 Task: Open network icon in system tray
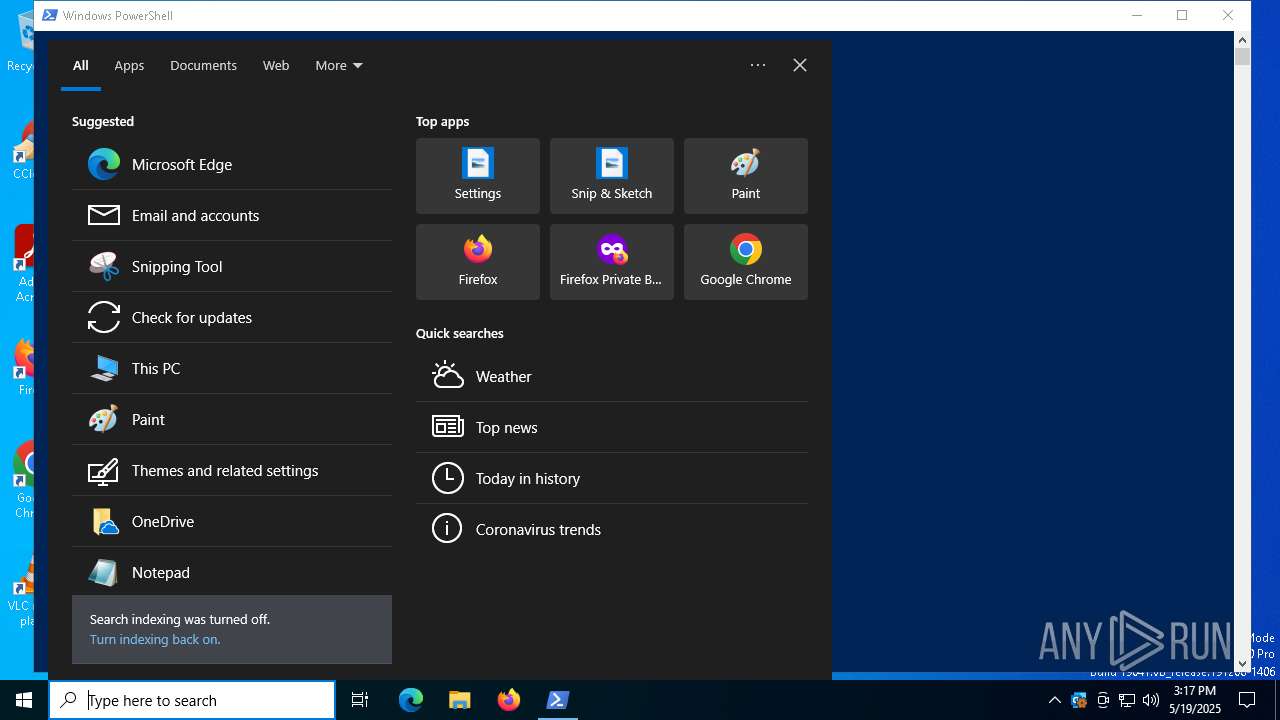[1127, 700]
